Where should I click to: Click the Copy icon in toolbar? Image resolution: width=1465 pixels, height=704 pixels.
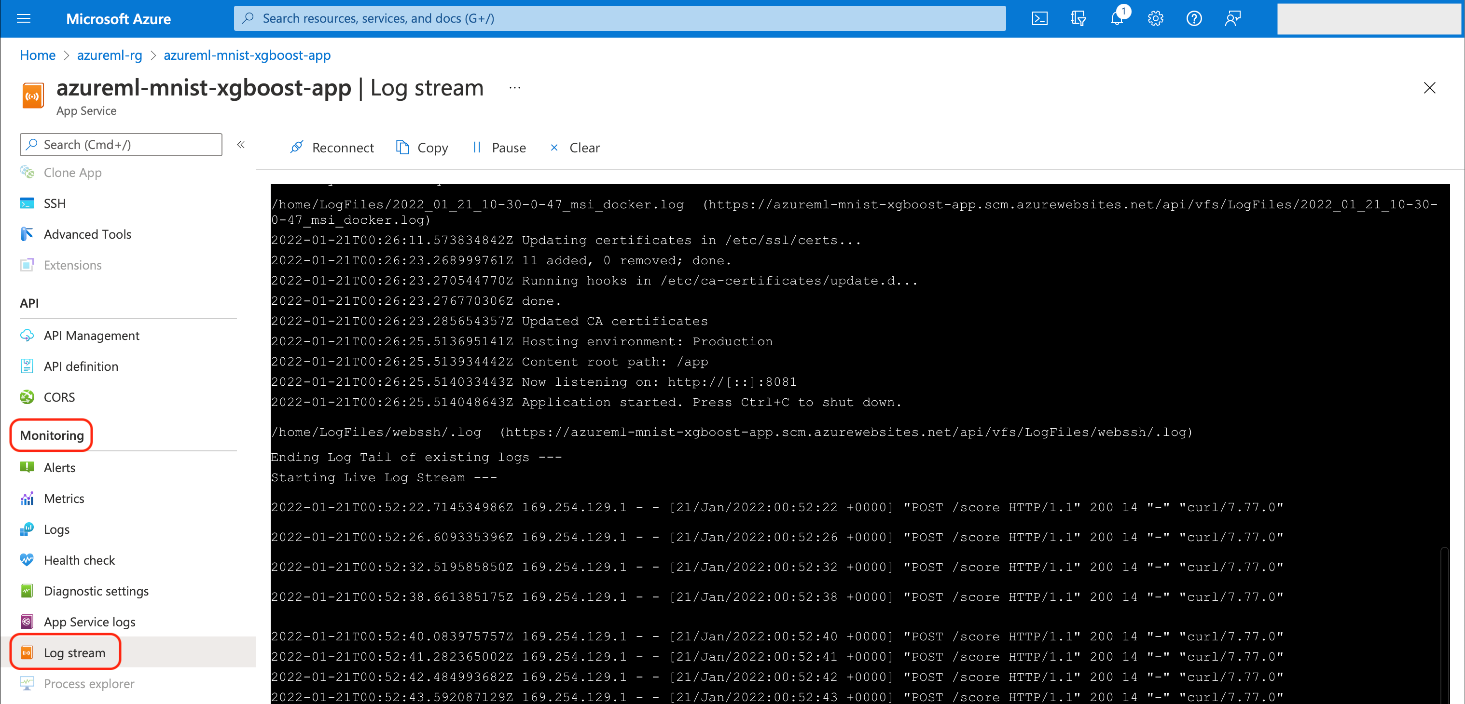tap(402, 147)
